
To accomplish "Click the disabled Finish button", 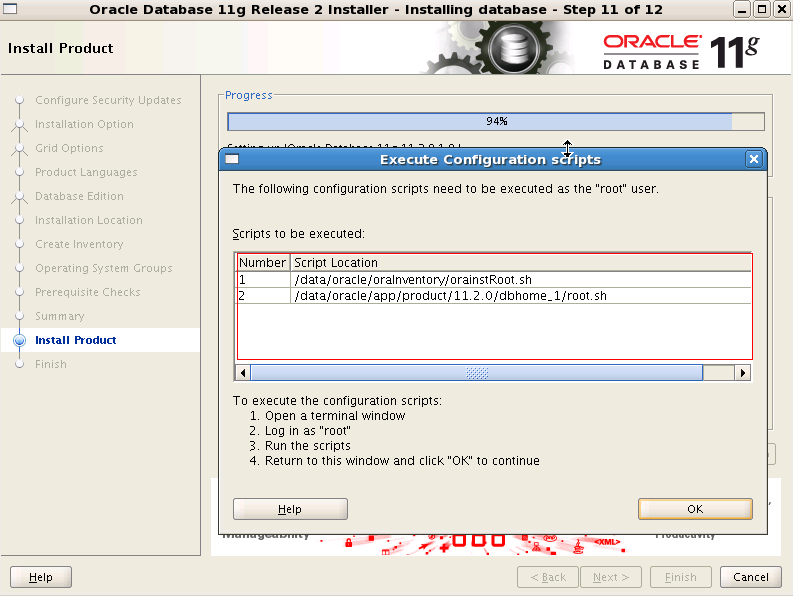I will [681, 577].
